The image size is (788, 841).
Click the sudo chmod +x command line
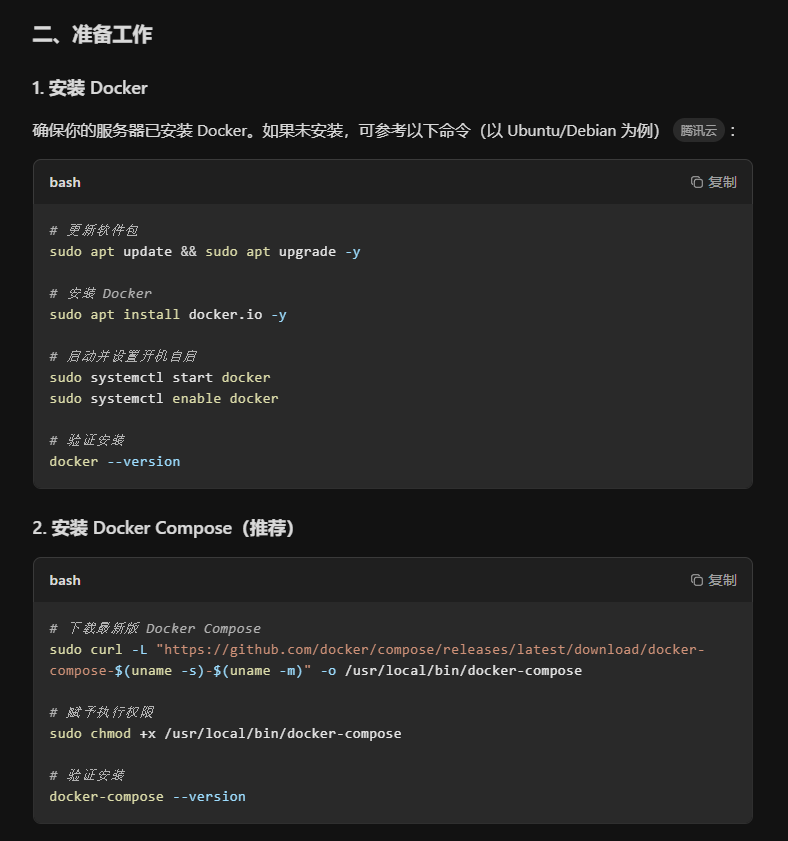tap(225, 734)
